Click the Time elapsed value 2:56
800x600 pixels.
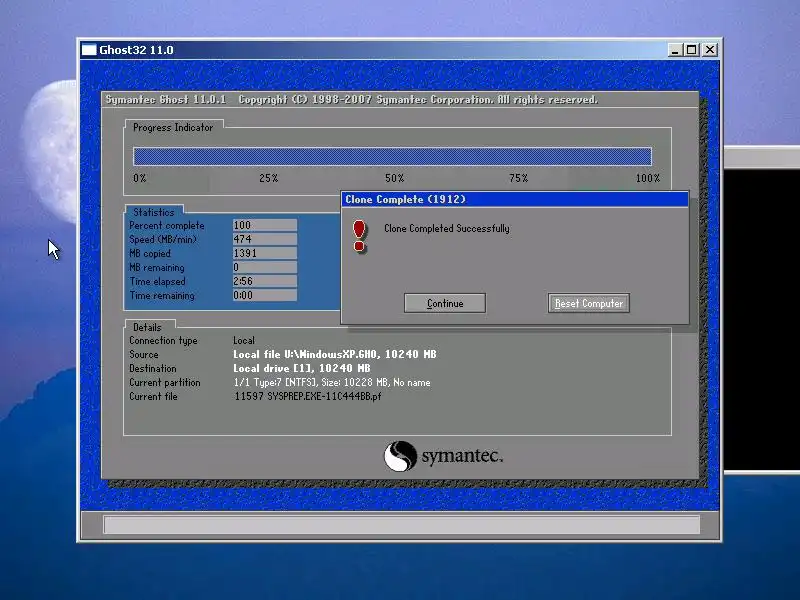[x=265, y=281]
